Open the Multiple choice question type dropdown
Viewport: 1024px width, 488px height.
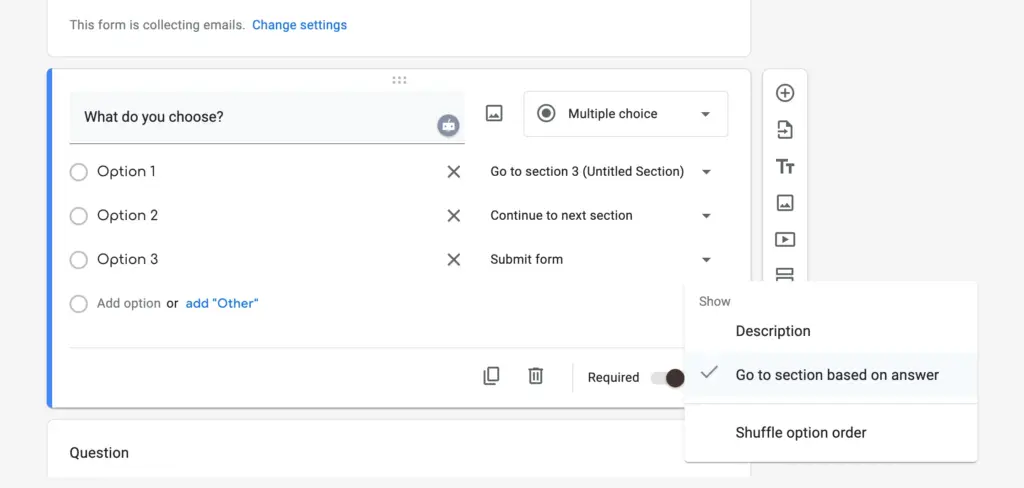625,114
